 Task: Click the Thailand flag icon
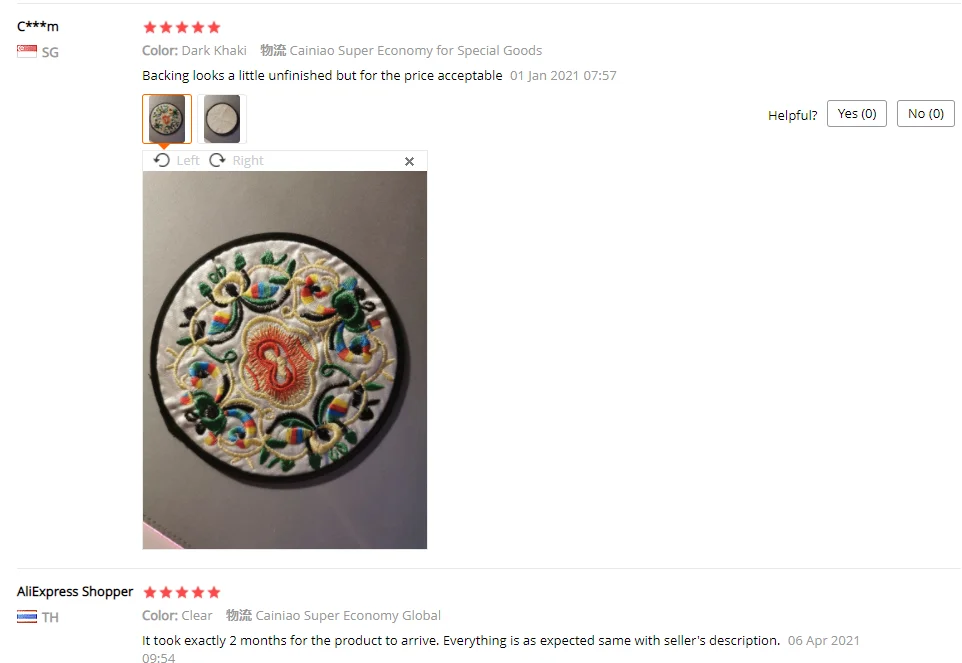(x=26, y=616)
